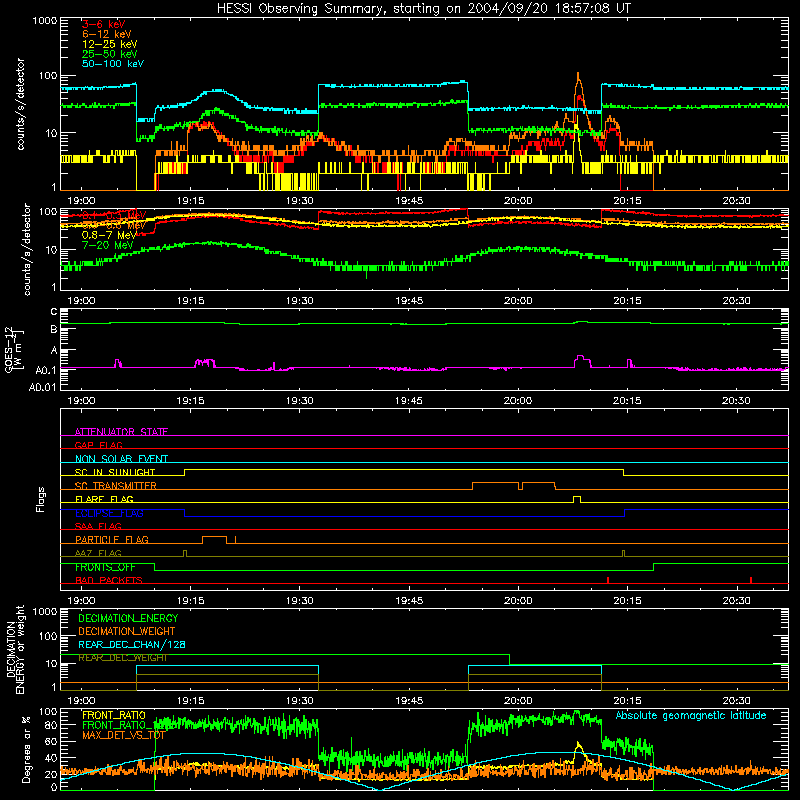Select the ECLIPSE_FLAG label
The image size is (800, 800).
pos(109,513)
